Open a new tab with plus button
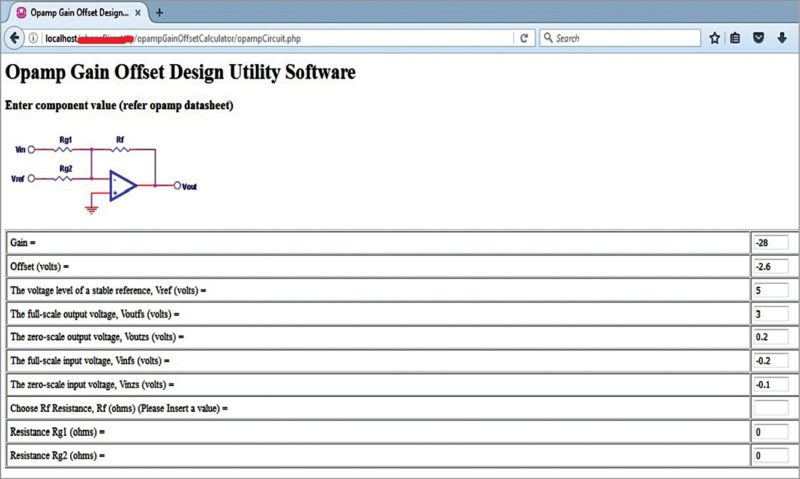Image resolution: width=800 pixels, height=479 pixels. pyautogui.click(x=159, y=12)
